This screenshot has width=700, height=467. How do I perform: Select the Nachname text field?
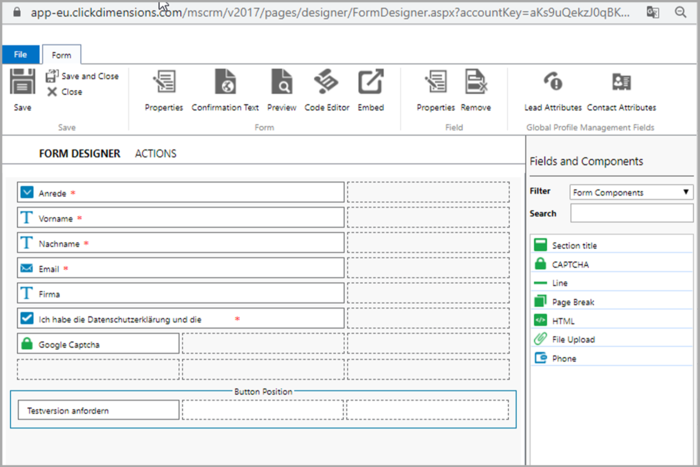click(181, 243)
